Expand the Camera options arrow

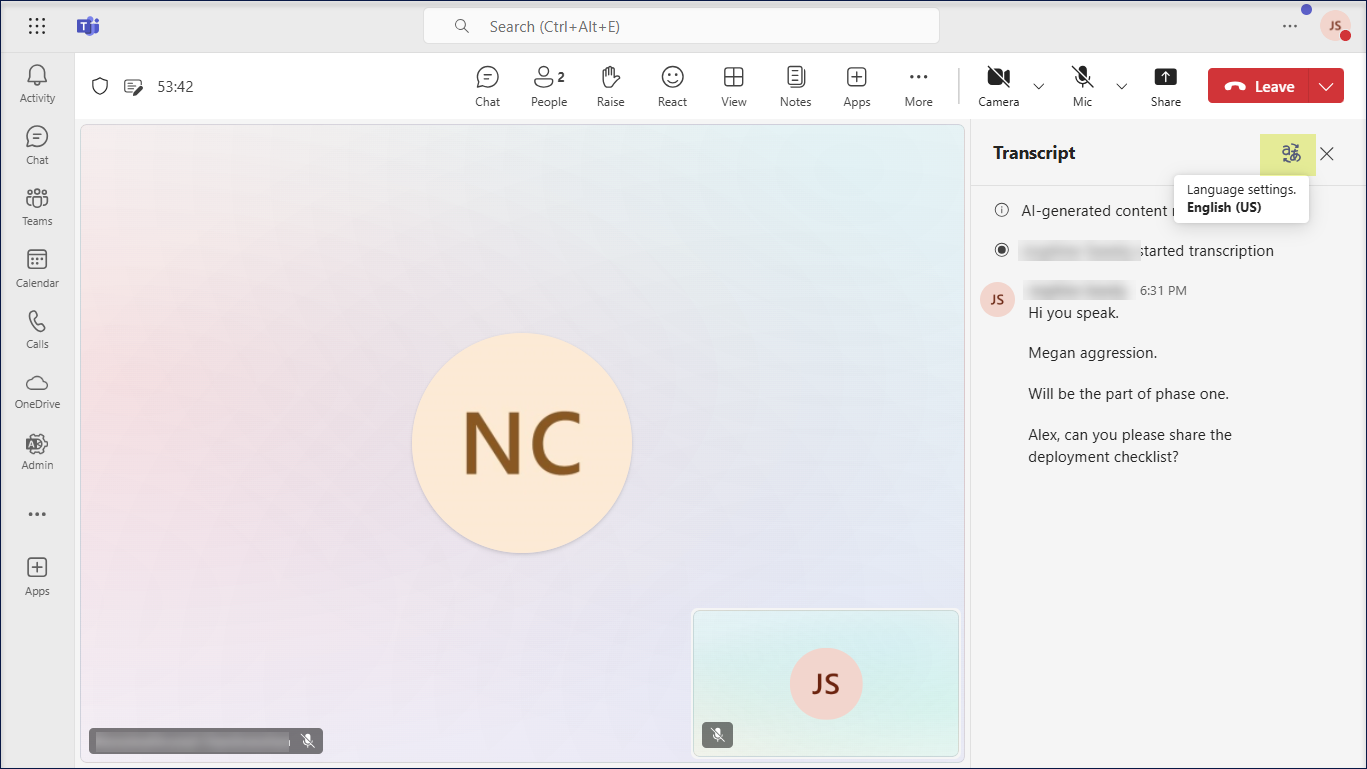[x=1039, y=87]
